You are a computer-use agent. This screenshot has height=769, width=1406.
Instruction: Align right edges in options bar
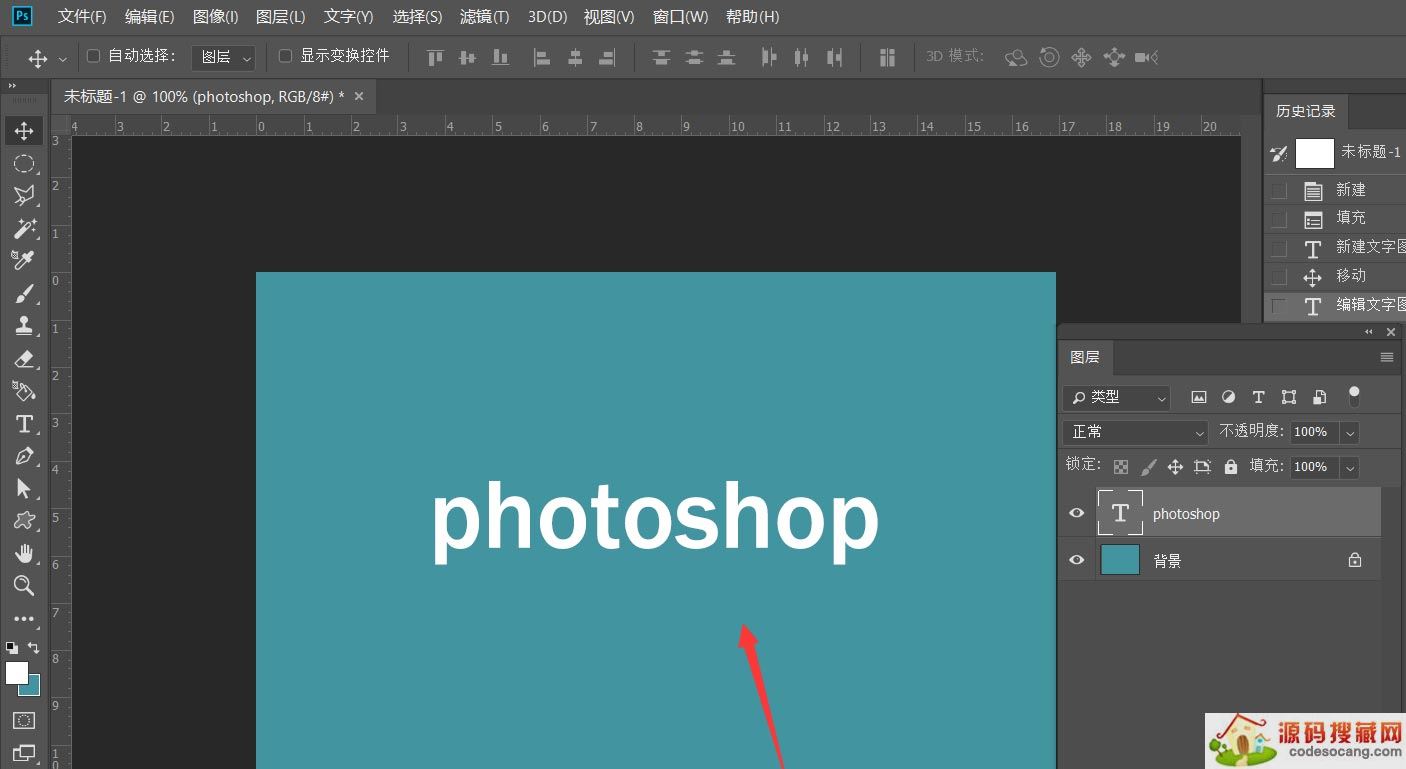click(607, 58)
